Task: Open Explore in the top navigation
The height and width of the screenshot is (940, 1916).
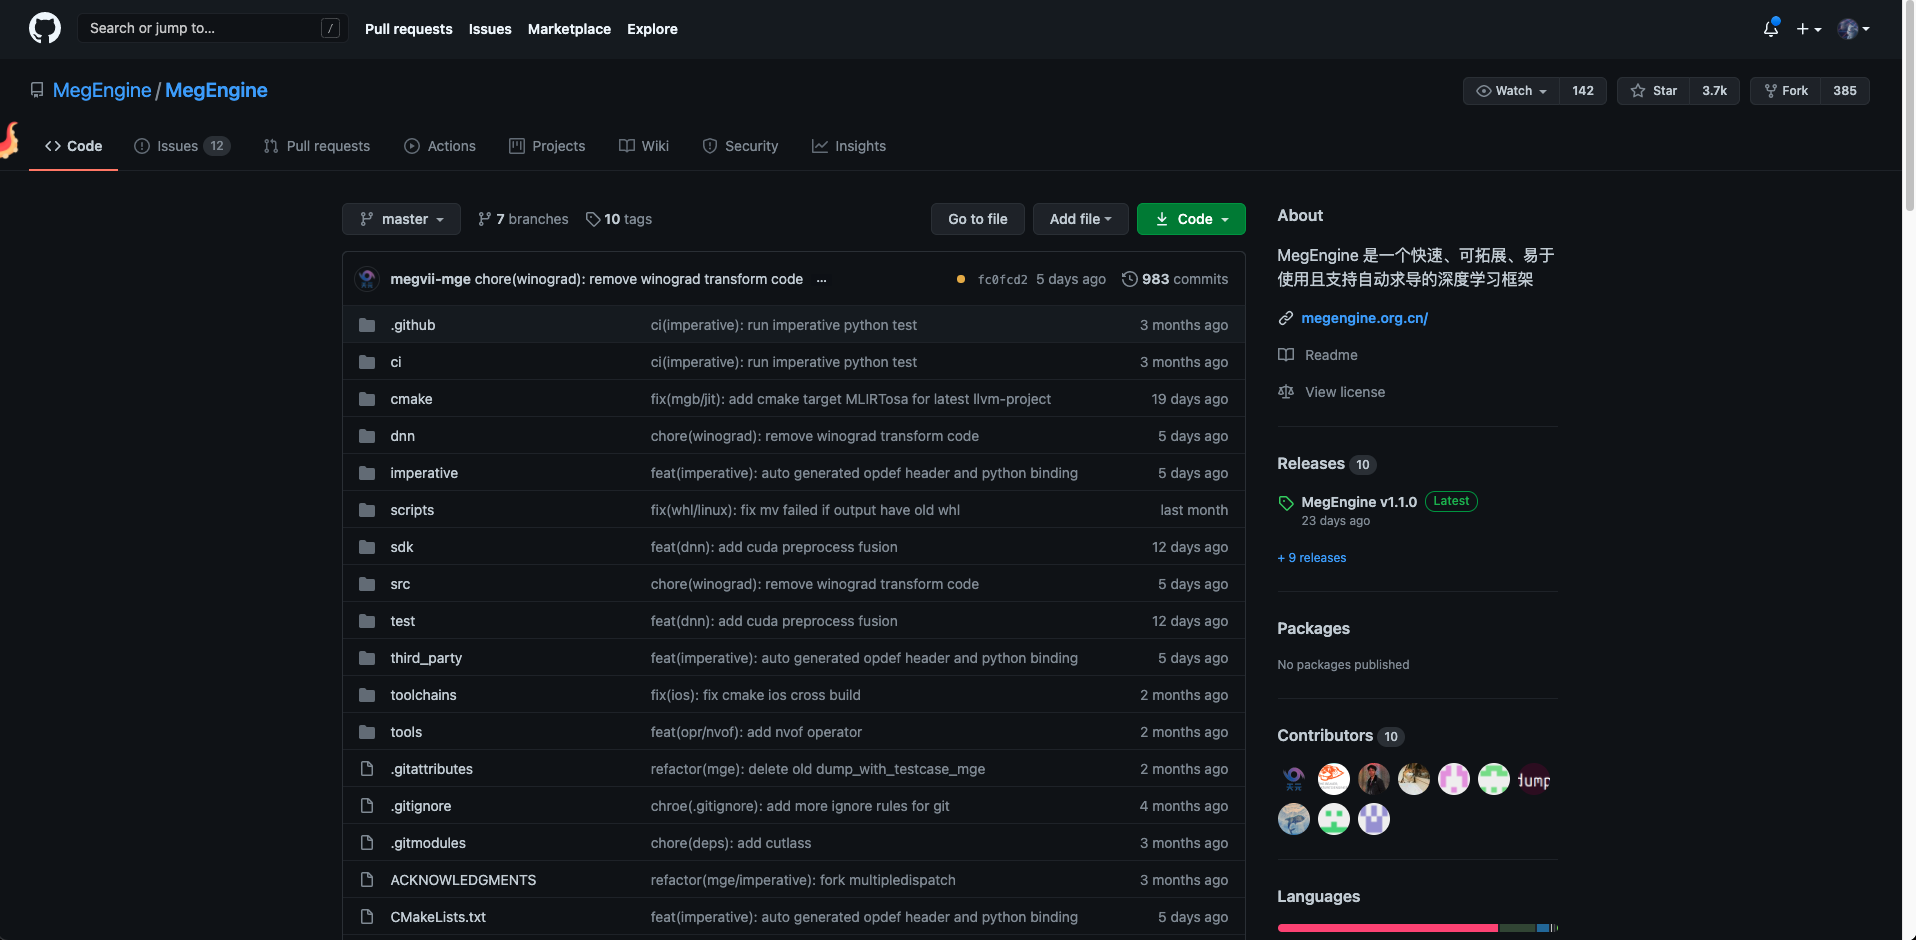Action: [x=652, y=29]
